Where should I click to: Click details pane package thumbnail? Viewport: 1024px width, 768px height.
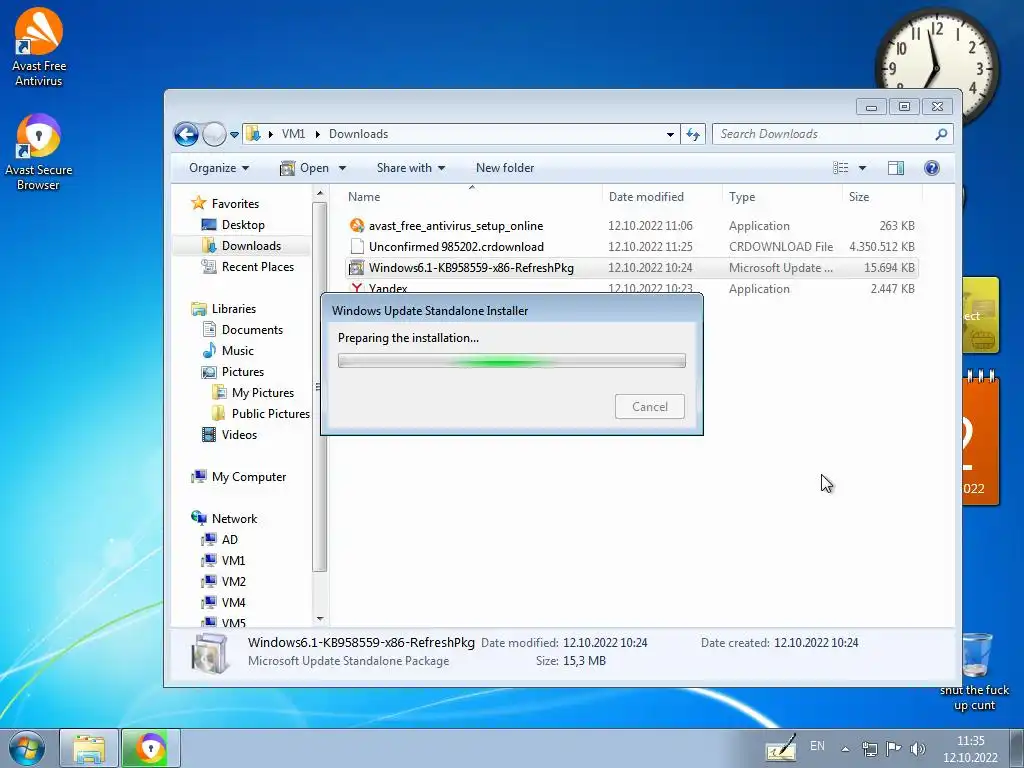[x=210, y=652]
